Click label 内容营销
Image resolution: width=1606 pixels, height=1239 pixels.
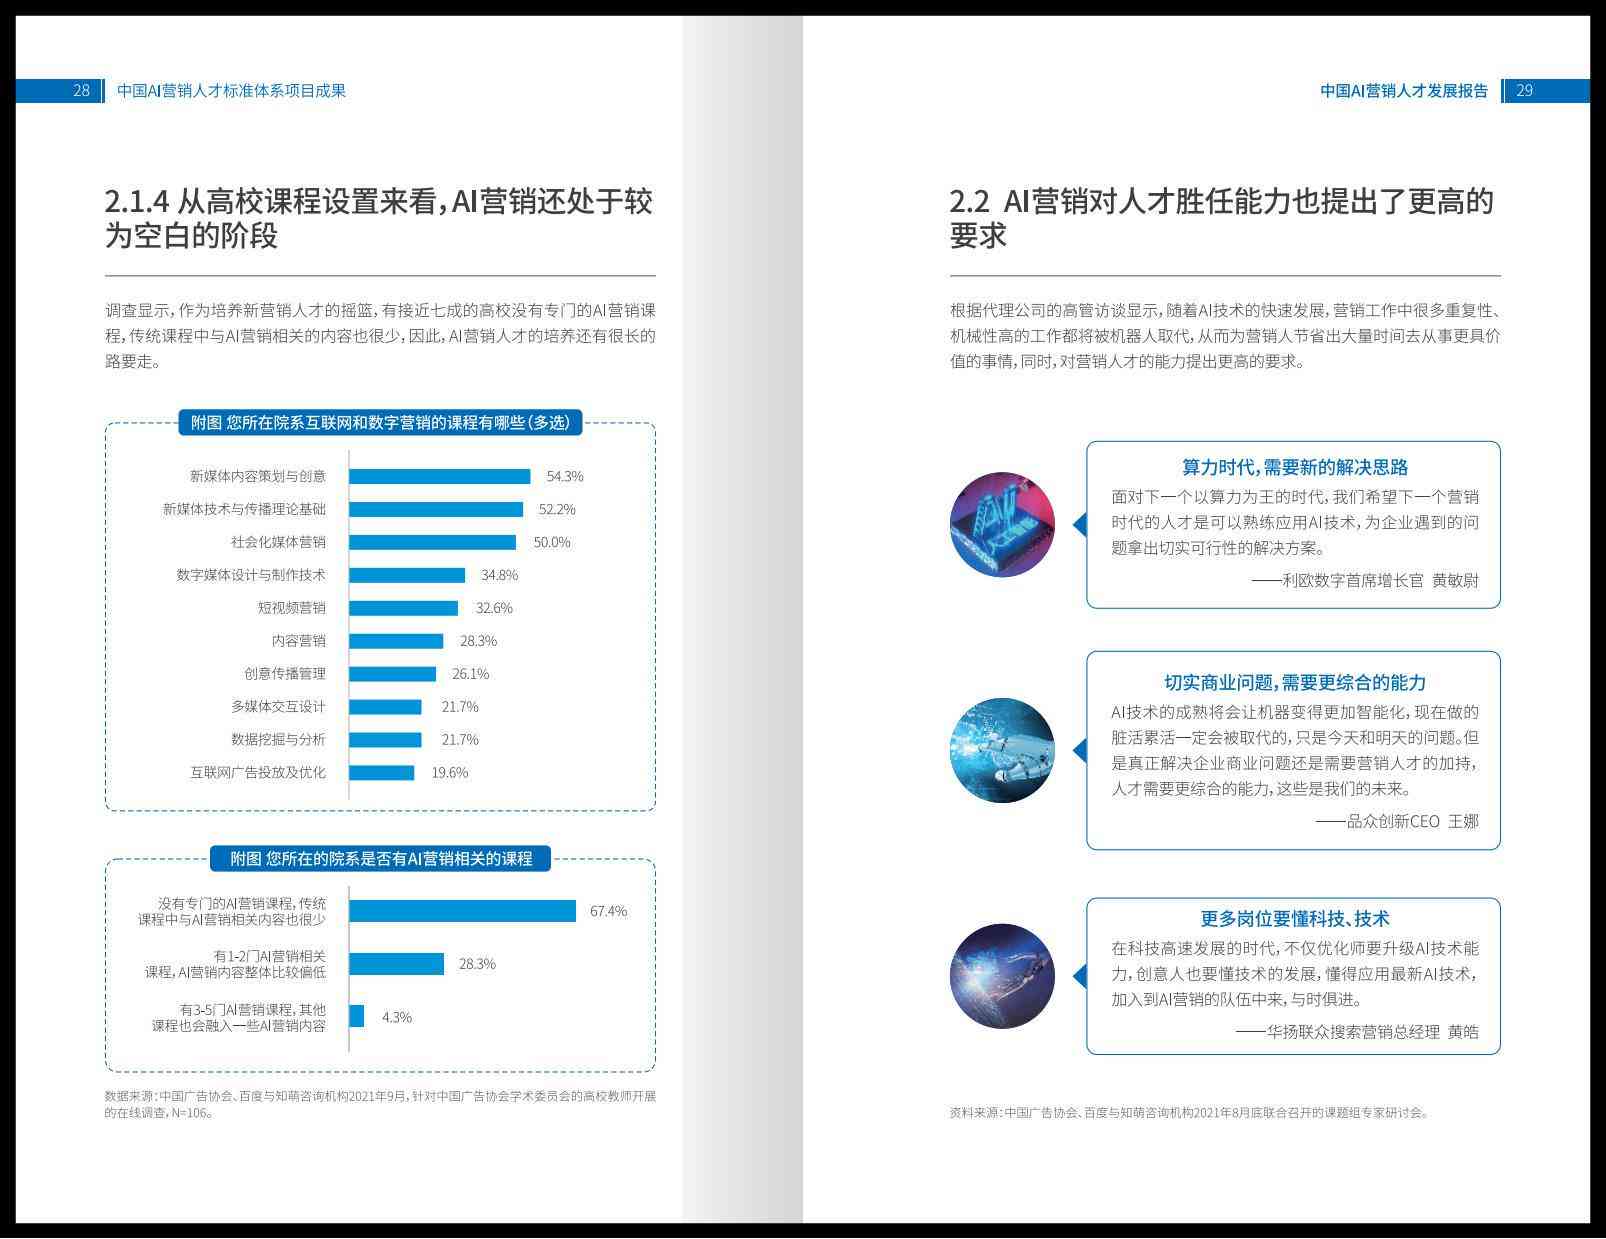[x=299, y=641]
